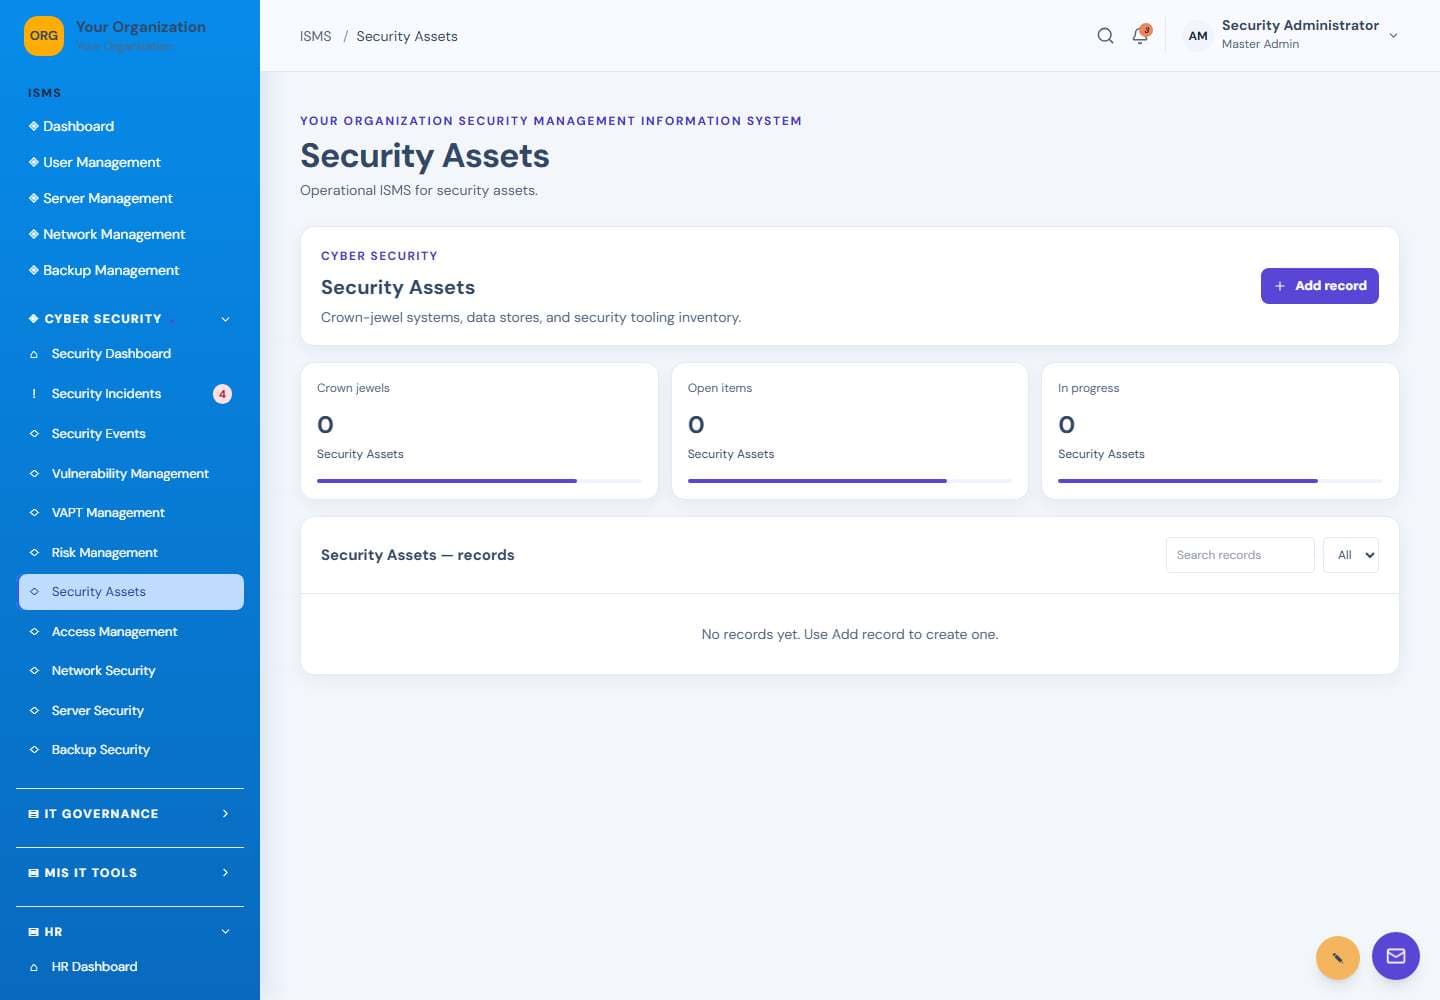This screenshot has height=1000, width=1440.
Task: Select Backup Management menu item
Action: click(x=130, y=270)
